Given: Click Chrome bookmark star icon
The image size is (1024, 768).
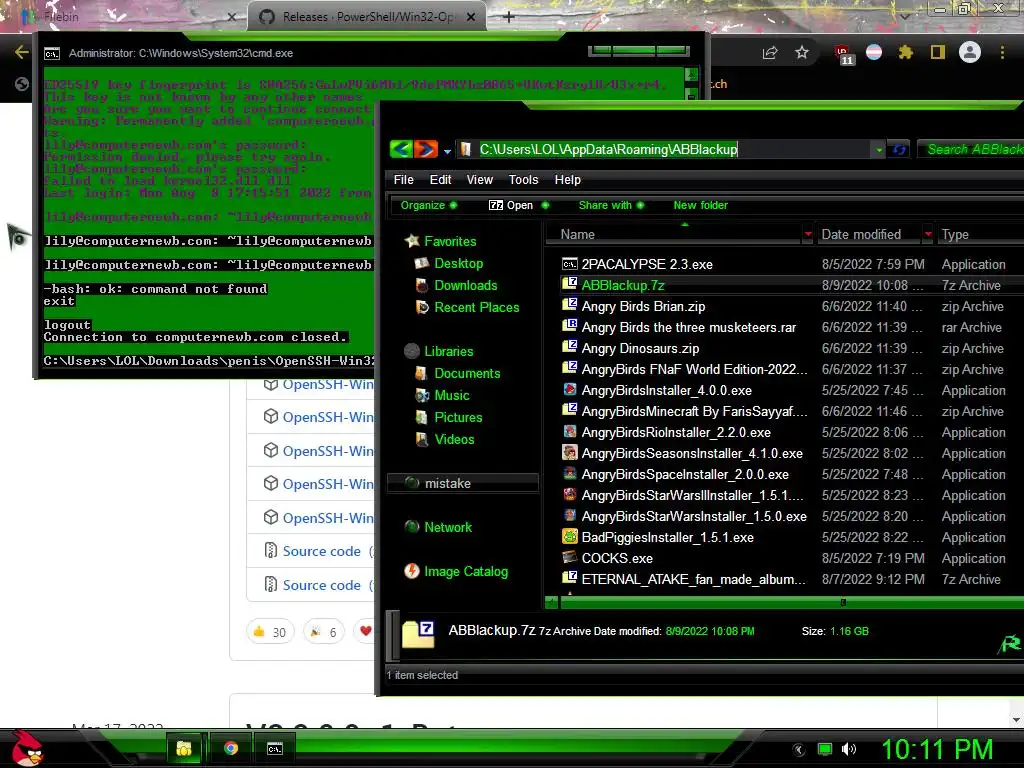Looking at the screenshot, I should [x=802, y=52].
